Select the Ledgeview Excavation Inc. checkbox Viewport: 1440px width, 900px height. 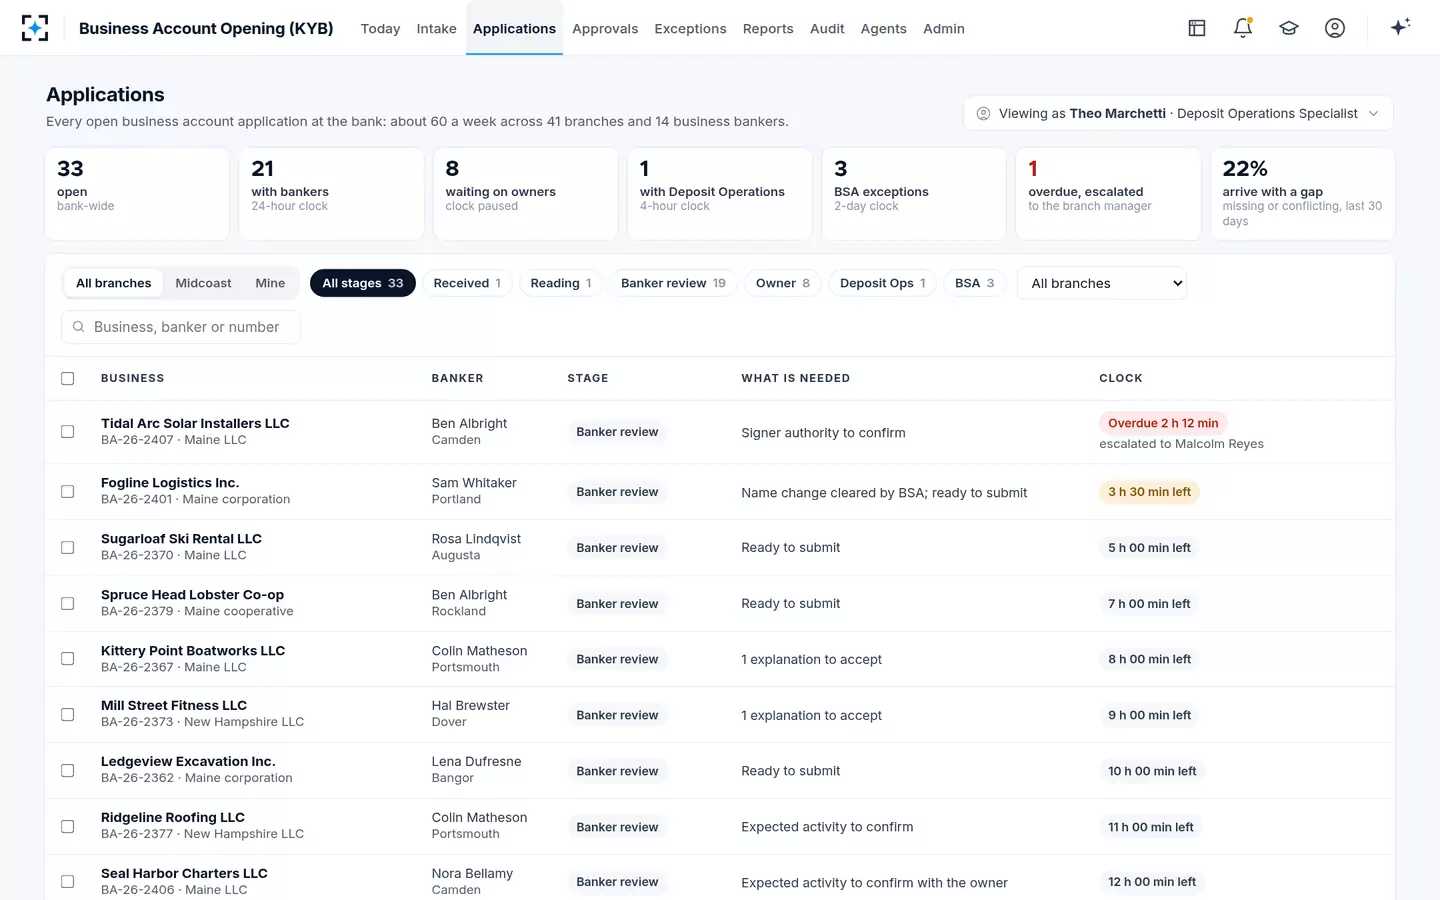click(68, 771)
